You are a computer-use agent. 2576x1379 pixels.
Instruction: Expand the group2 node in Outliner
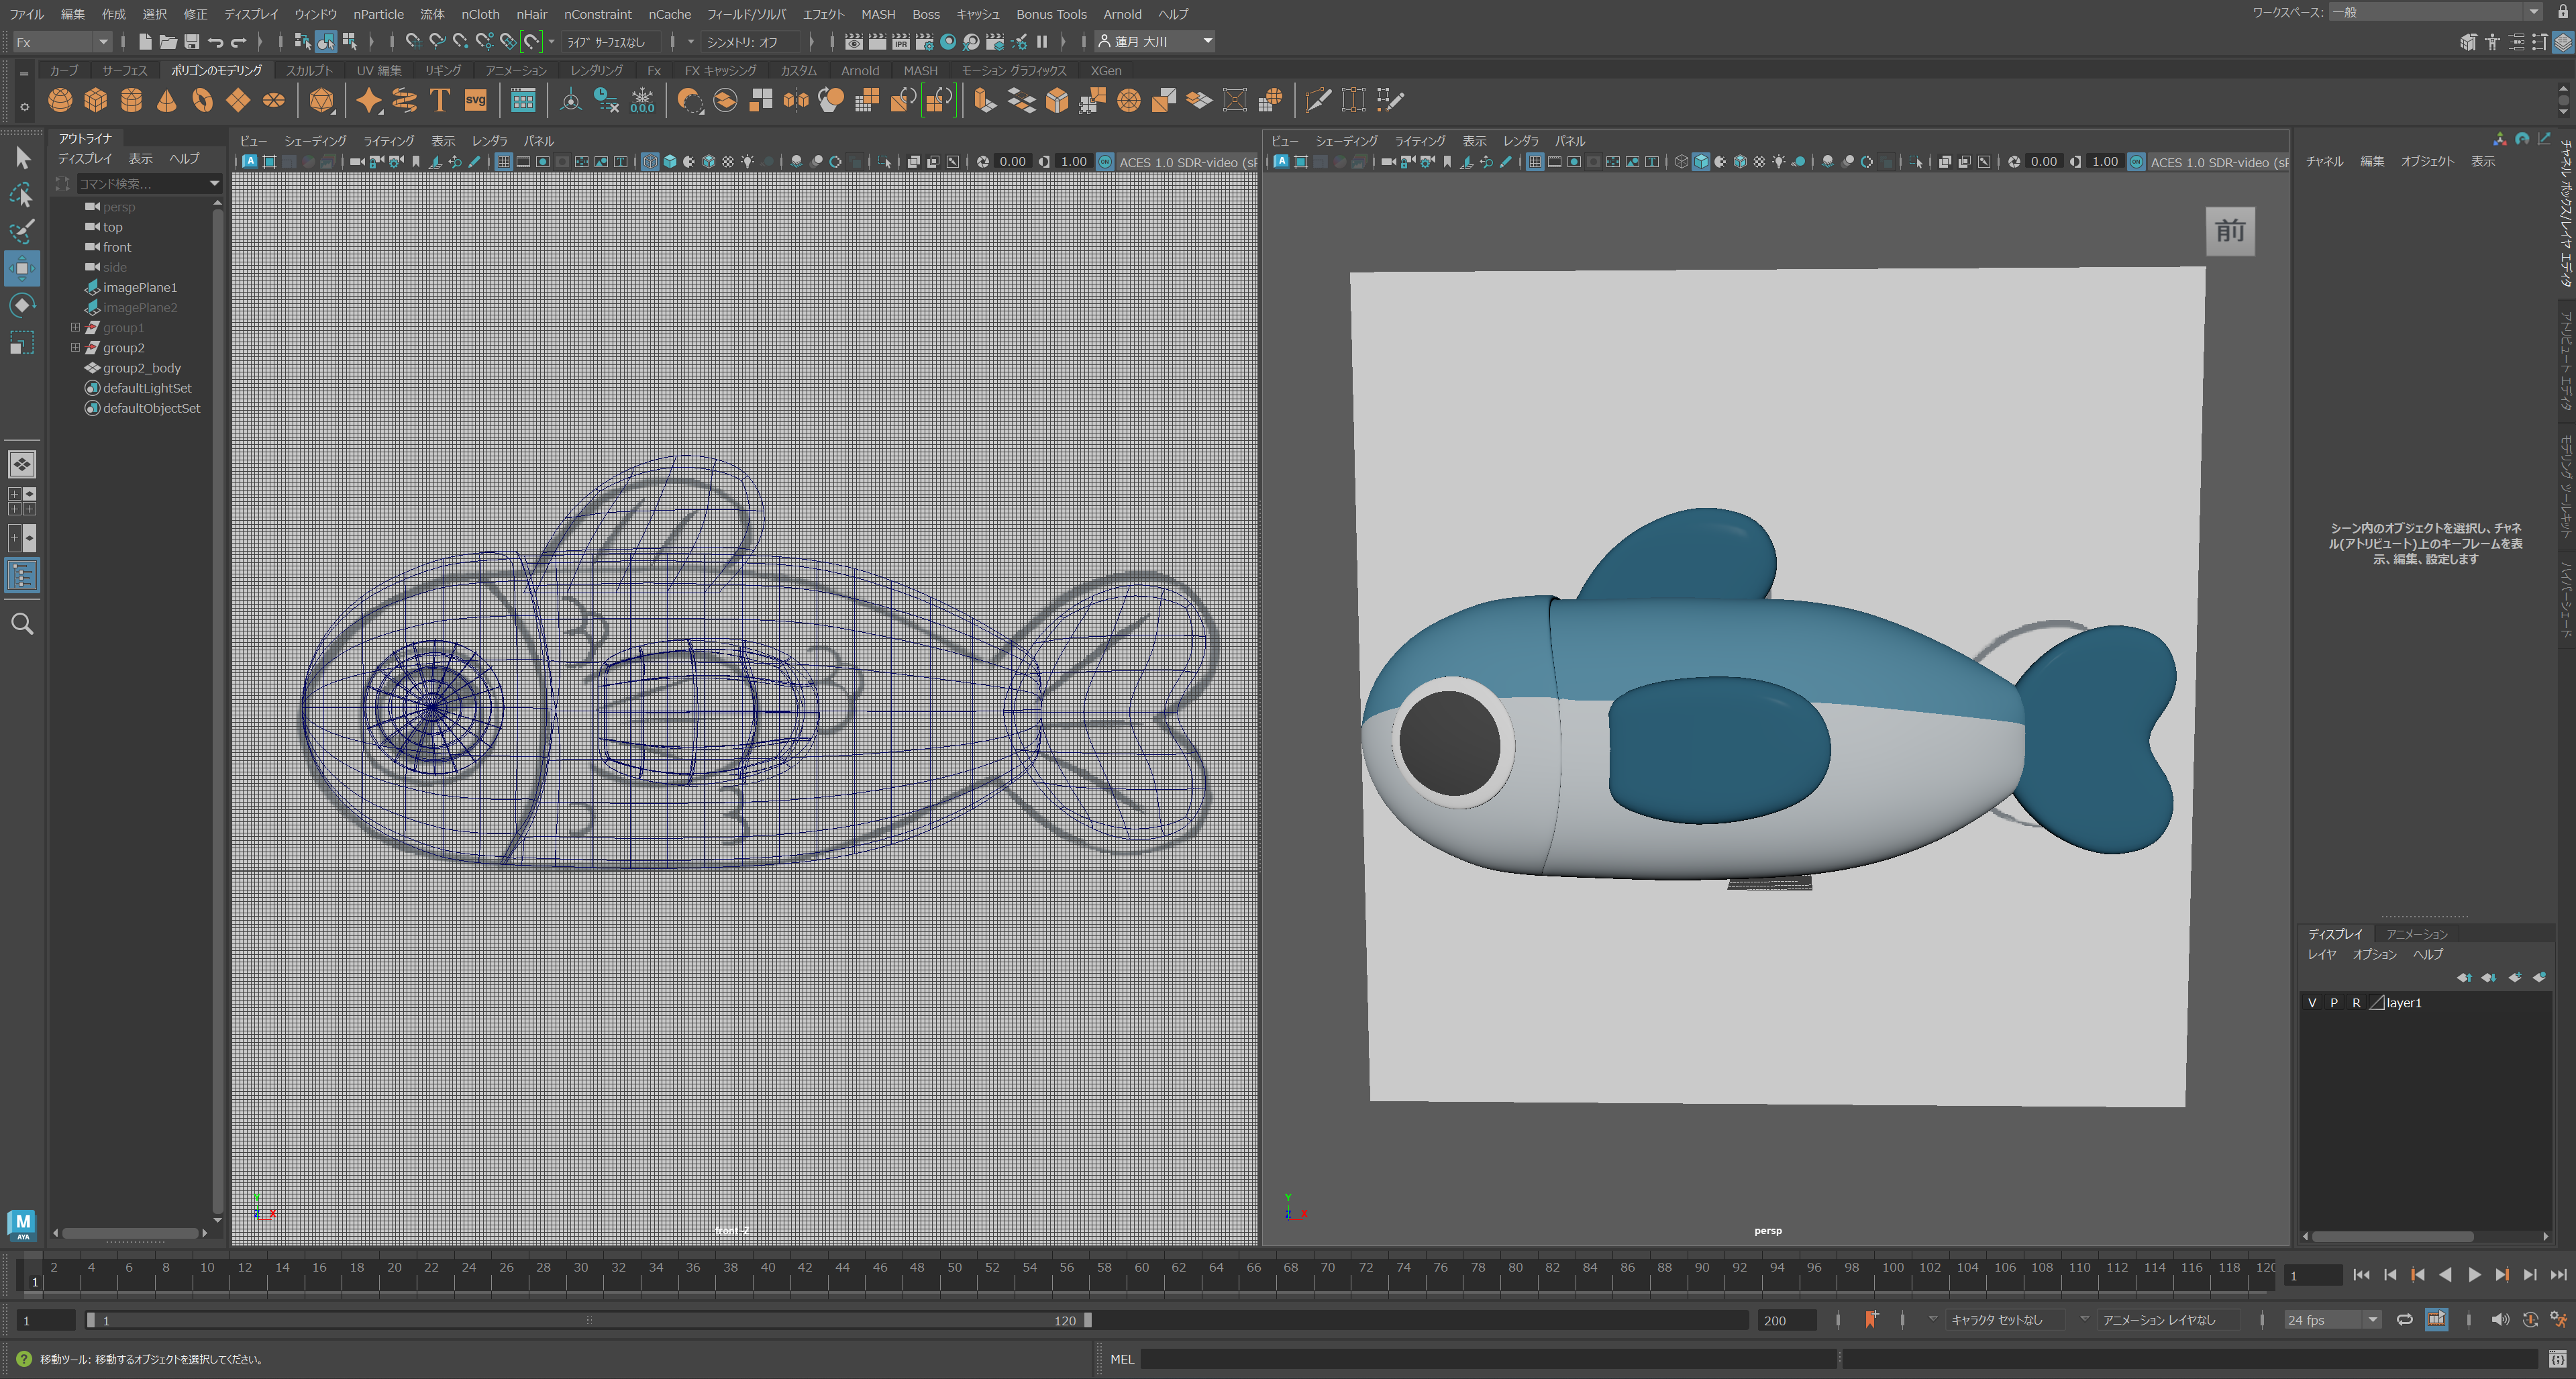point(75,347)
